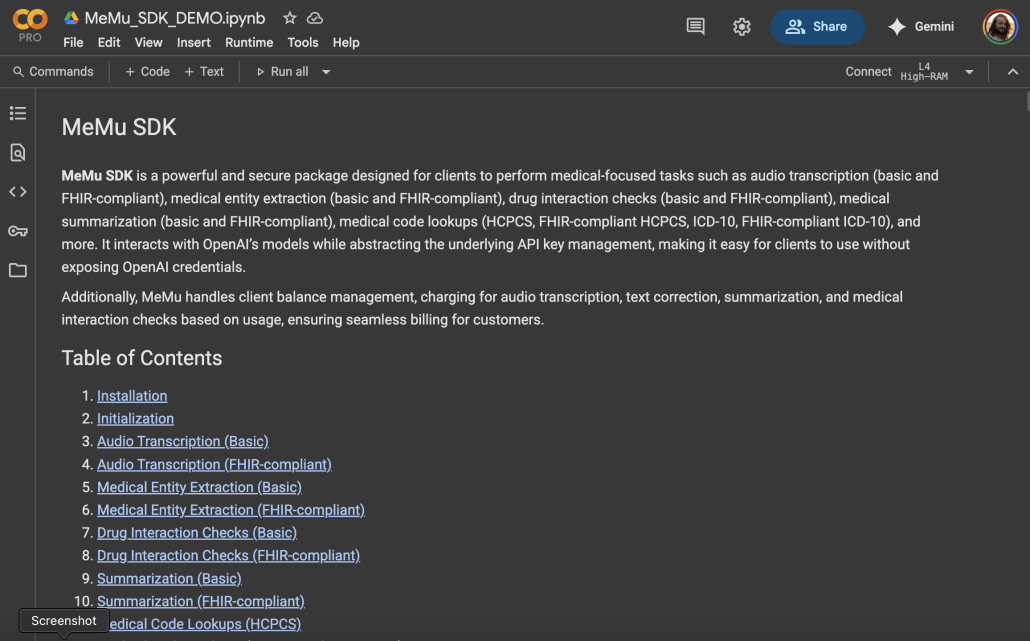The image size is (1030, 641).
Task: Open the code snippets panel icon
Action: pyautogui.click(x=17, y=192)
